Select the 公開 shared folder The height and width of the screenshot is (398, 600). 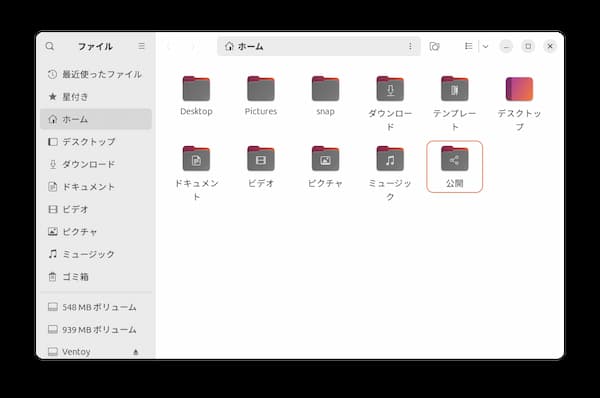coord(455,167)
